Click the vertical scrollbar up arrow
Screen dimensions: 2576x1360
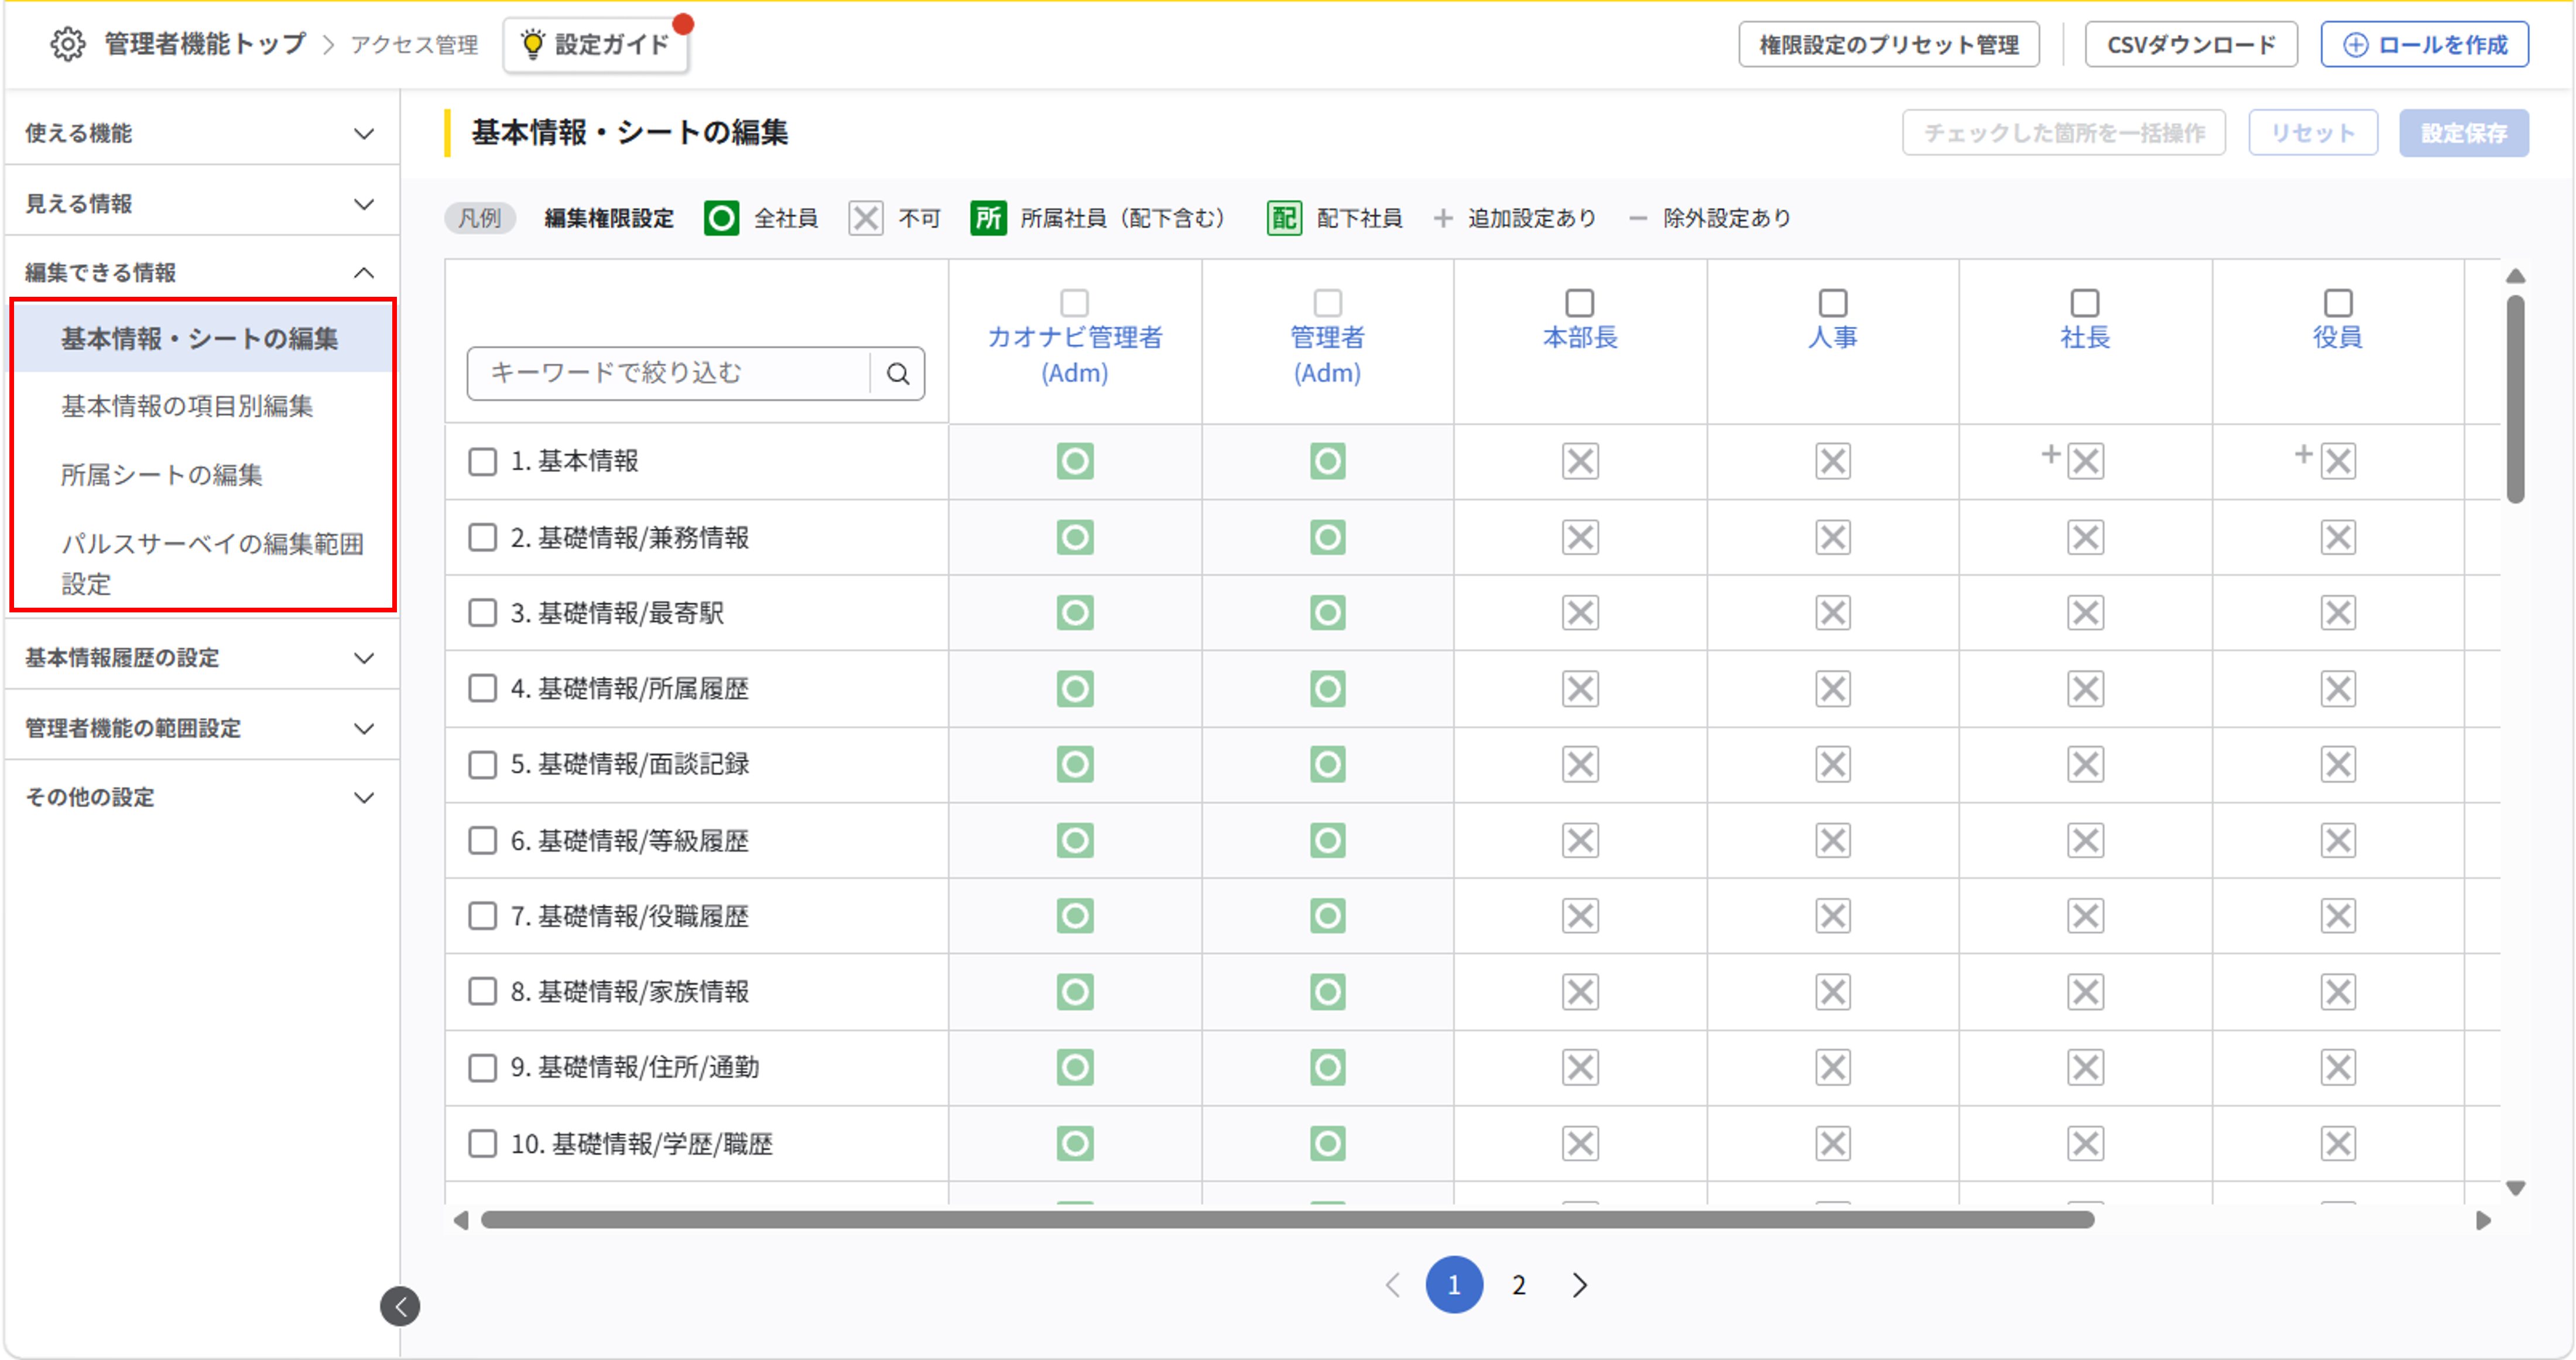point(2516,276)
